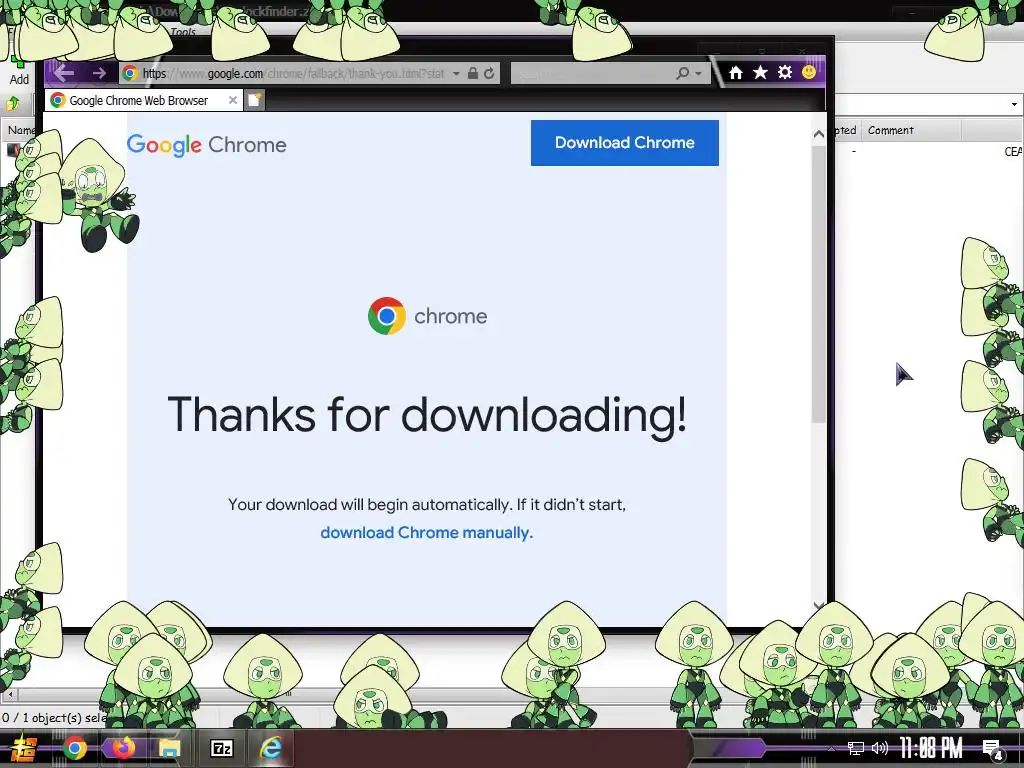Click the up-folder icon in 7-Zip

click(x=12, y=103)
